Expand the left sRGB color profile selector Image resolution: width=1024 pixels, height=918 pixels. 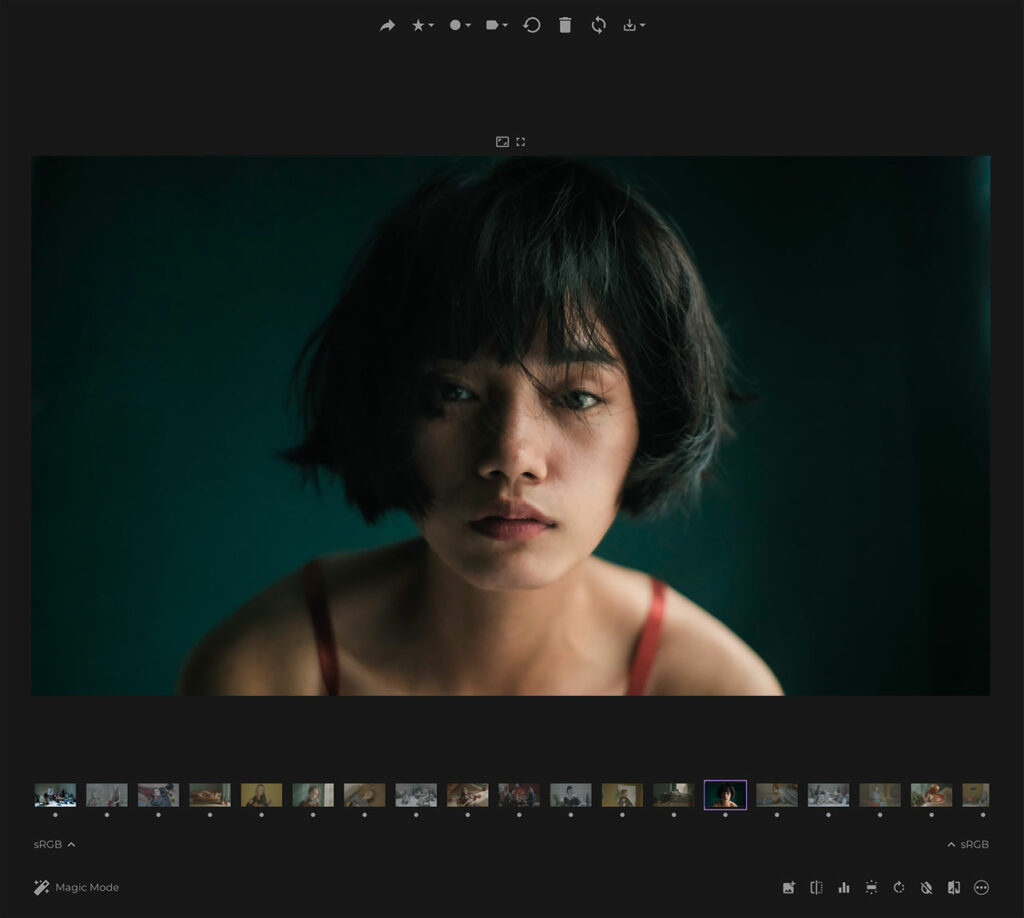tap(54, 844)
